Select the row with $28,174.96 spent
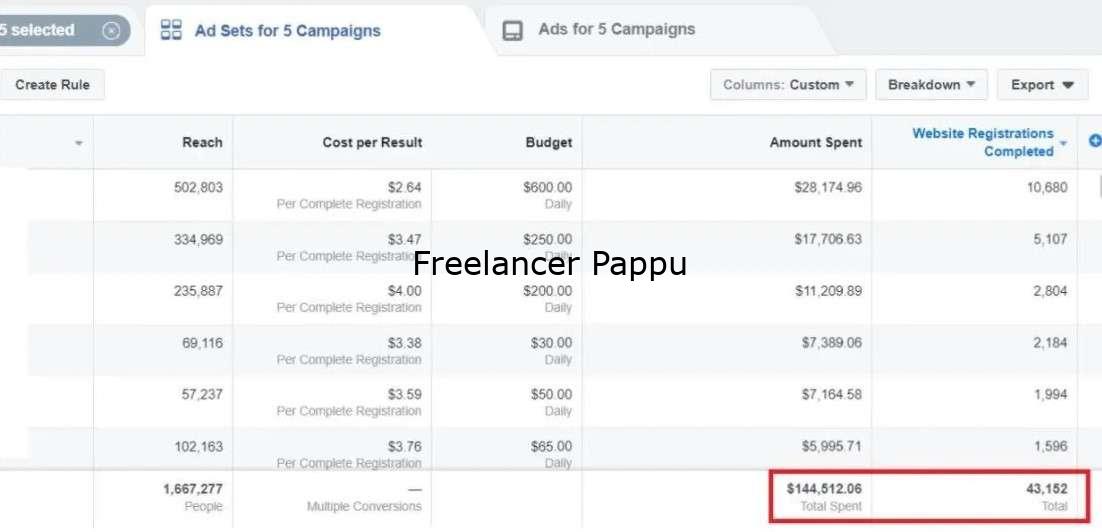1102x532 pixels. coord(551,195)
